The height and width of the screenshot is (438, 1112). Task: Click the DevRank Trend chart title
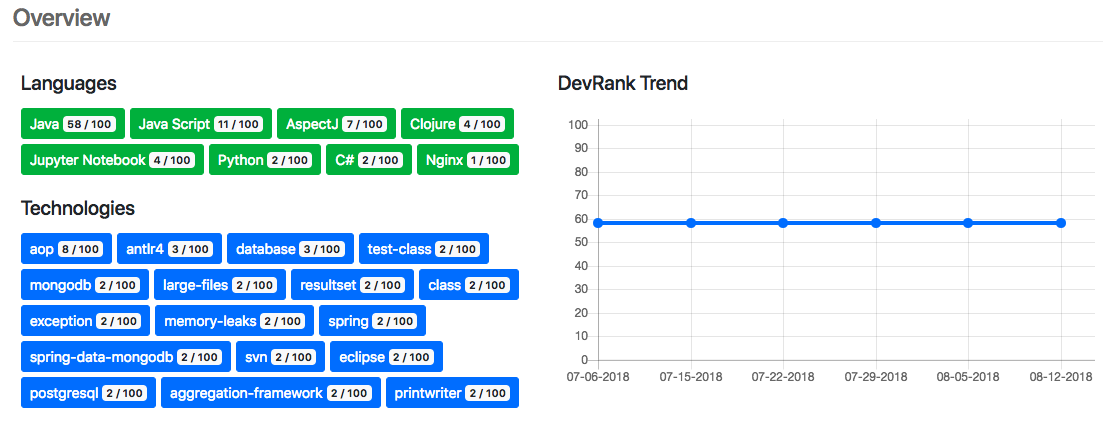pos(623,83)
